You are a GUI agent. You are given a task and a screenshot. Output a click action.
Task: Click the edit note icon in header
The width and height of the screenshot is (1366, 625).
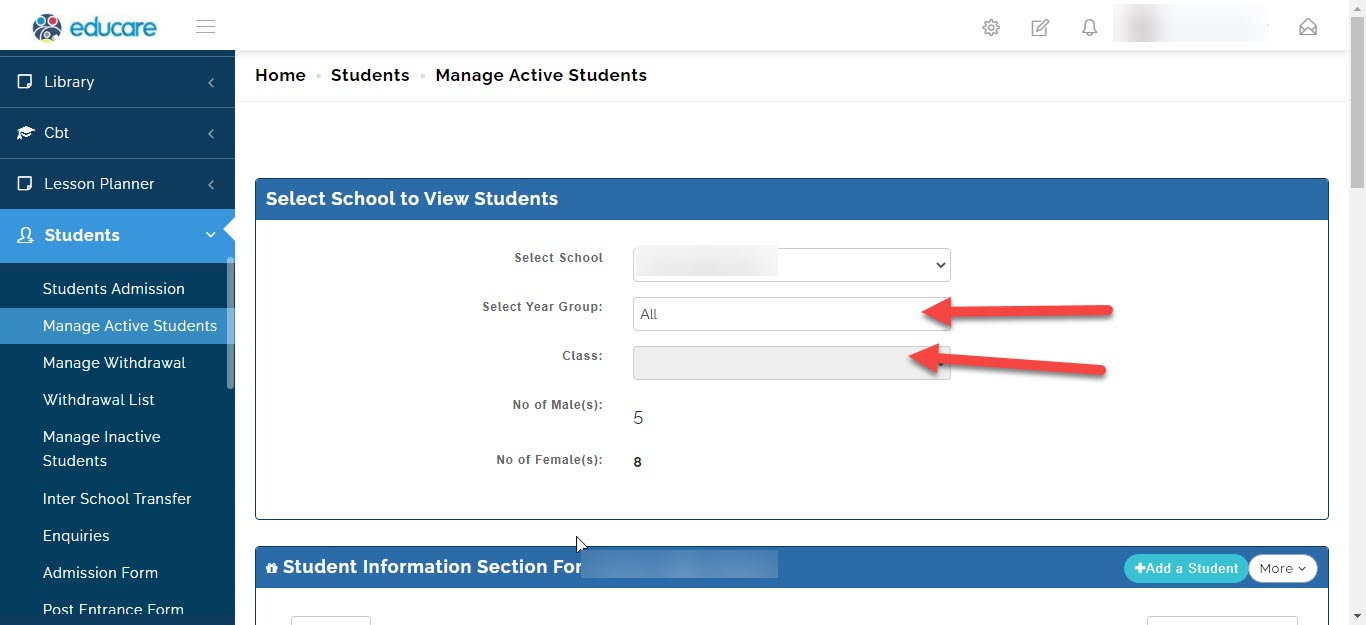click(x=1040, y=28)
